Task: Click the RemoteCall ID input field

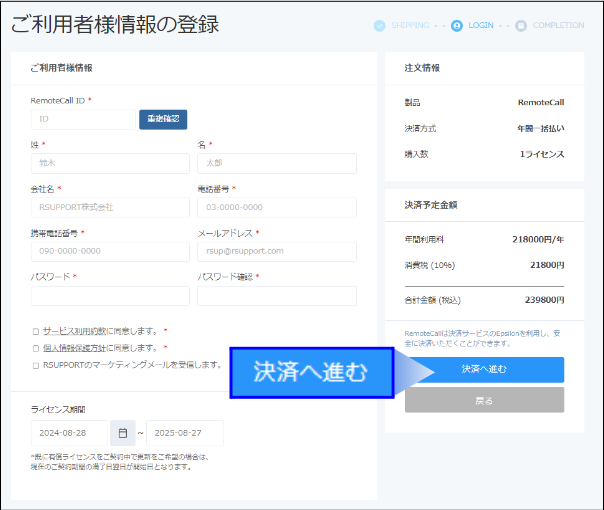Action: 82,119
